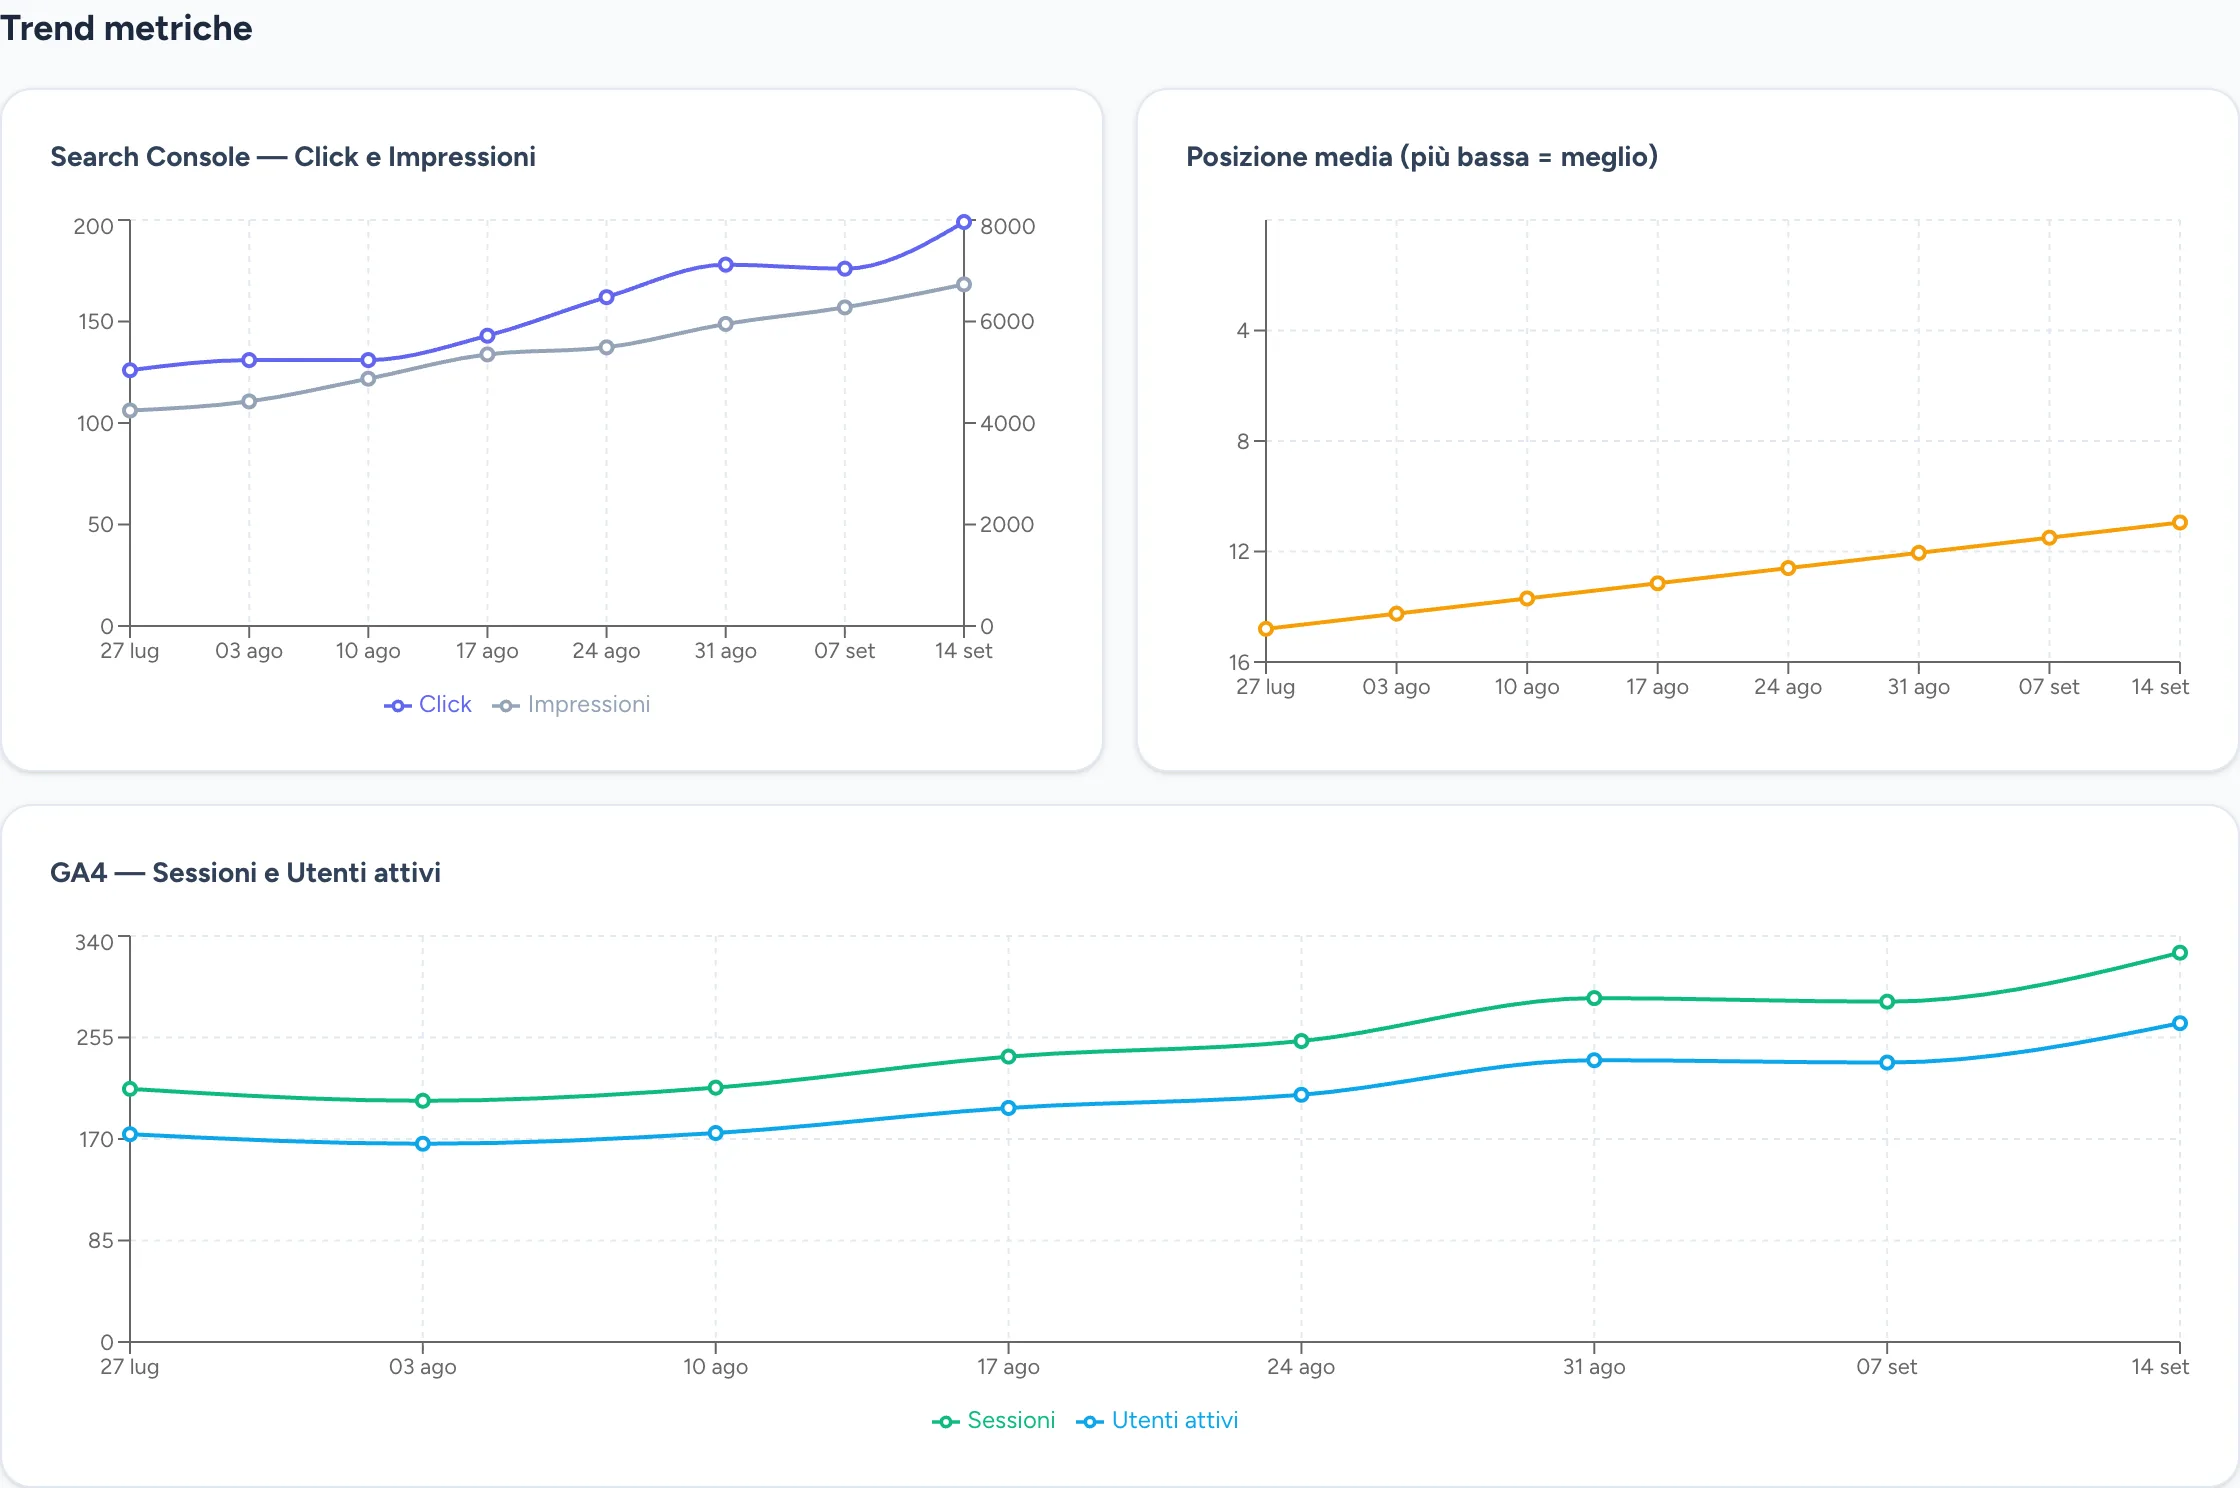
Task: Select Sessioni data point at 14 set
Action: tap(2180, 953)
